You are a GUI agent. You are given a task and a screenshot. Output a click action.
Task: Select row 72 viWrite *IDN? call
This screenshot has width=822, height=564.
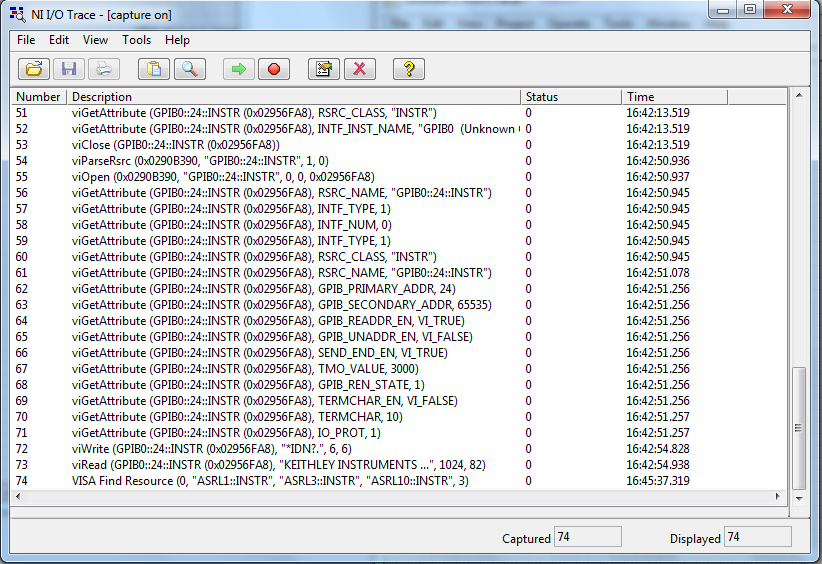(398, 449)
